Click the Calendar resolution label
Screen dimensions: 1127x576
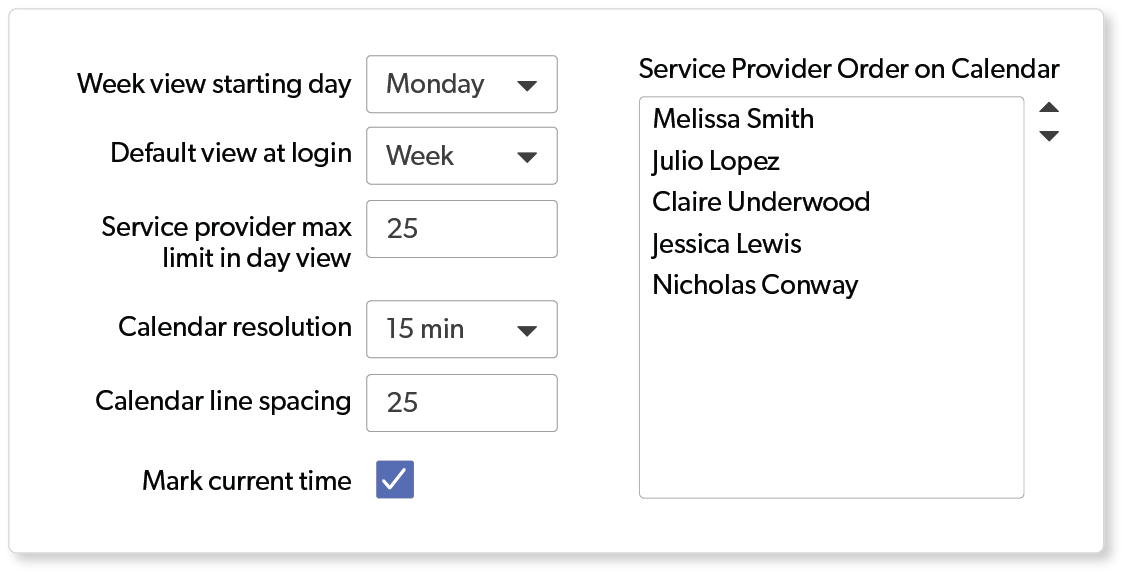coord(235,328)
